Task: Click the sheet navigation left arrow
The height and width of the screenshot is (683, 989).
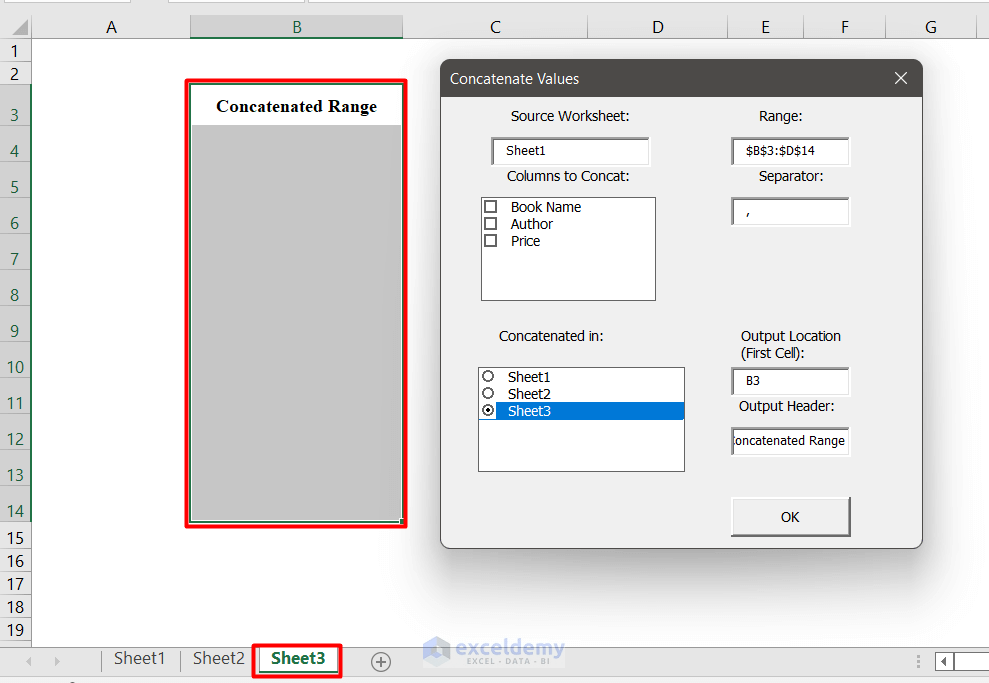Action: [x=27, y=660]
